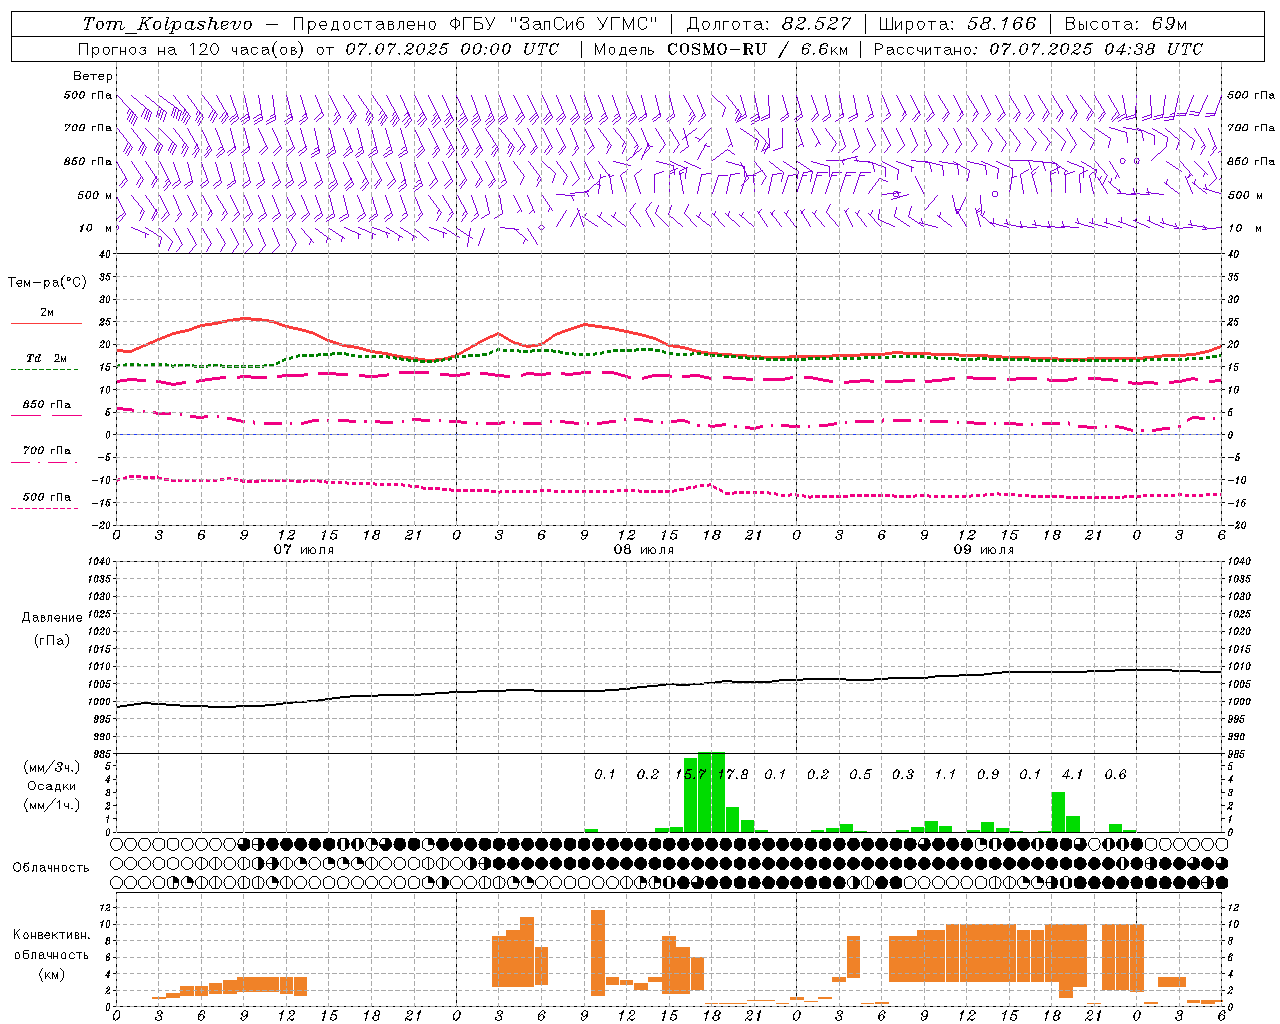
Task: Click the 'Конвективн.' convective cloud label
Action: pyautogui.click(x=52, y=935)
